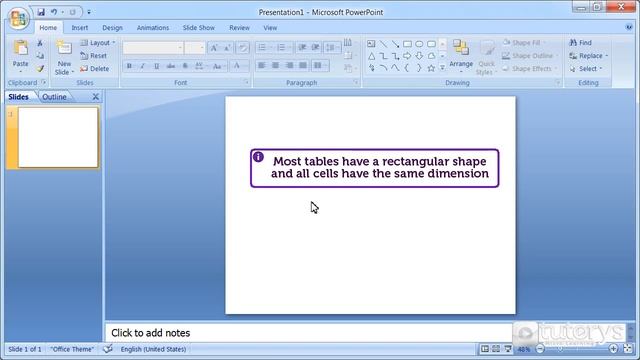Click the Normal view button in status bar
This screenshot has width=640, height=360.
(484, 349)
